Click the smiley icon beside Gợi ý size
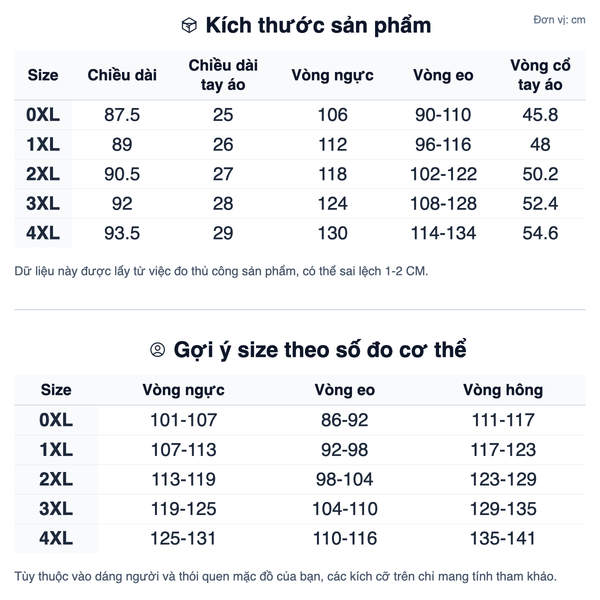Viewport: 600px width, 600px height. [157, 350]
